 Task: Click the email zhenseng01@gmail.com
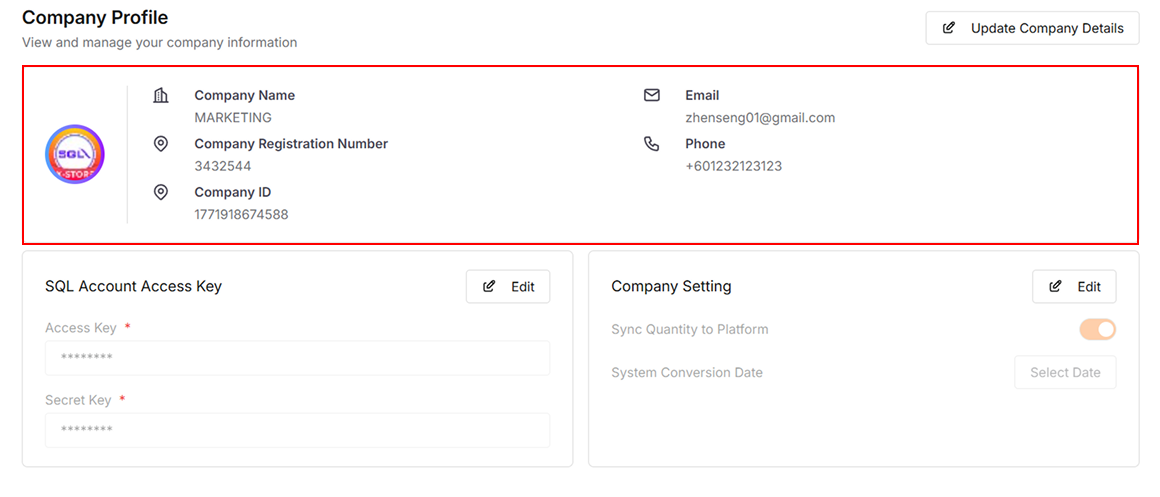point(761,118)
